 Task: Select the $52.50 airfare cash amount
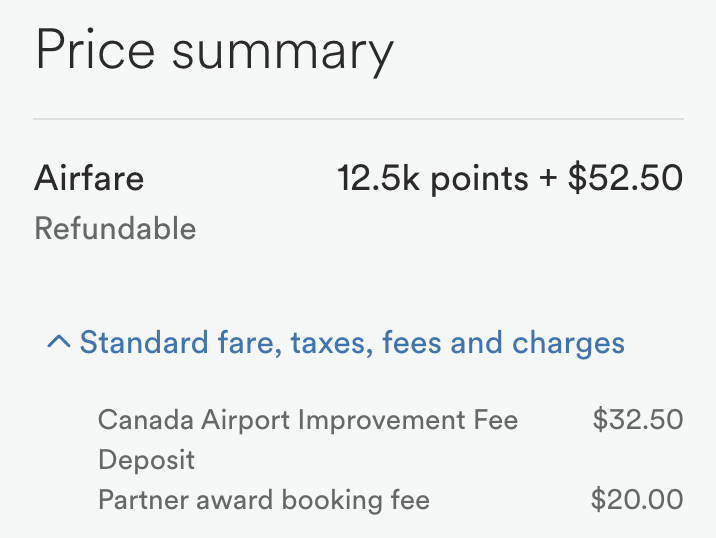tap(625, 178)
